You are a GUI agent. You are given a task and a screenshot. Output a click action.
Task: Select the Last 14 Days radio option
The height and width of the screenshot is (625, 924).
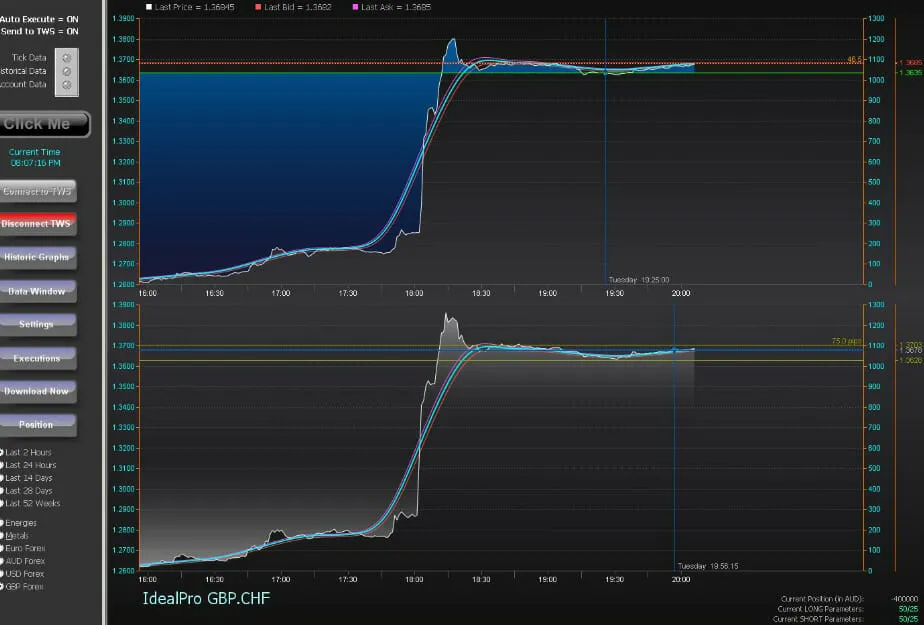coord(3,478)
